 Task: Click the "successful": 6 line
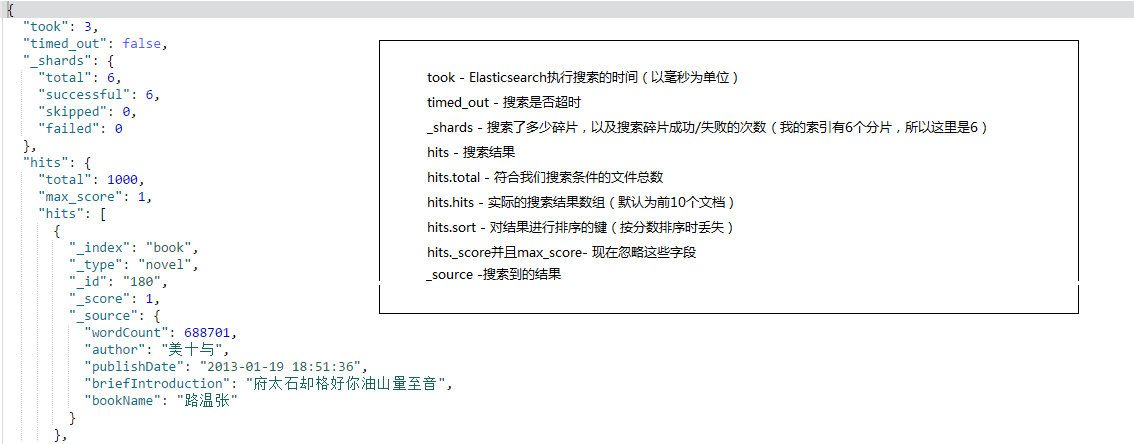click(98, 95)
